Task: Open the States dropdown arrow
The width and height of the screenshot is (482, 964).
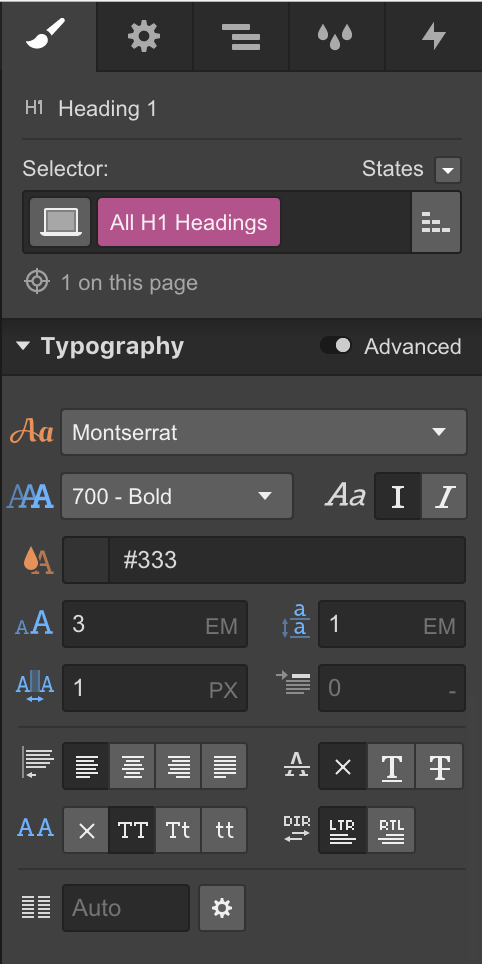Action: click(448, 170)
